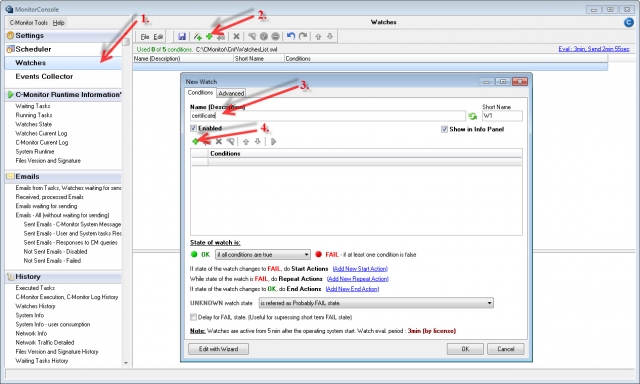The image size is (640, 384).
Task: Click the gray checkmark enable icon
Action: click(264, 36)
